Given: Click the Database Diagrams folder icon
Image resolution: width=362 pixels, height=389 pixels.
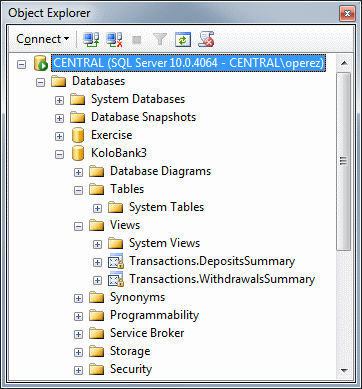Looking at the screenshot, I should pos(97,171).
